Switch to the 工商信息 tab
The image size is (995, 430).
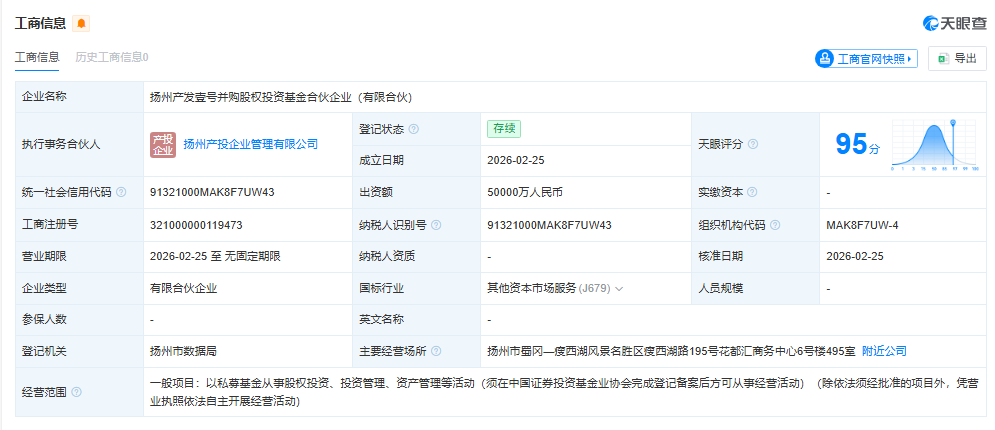coord(37,57)
